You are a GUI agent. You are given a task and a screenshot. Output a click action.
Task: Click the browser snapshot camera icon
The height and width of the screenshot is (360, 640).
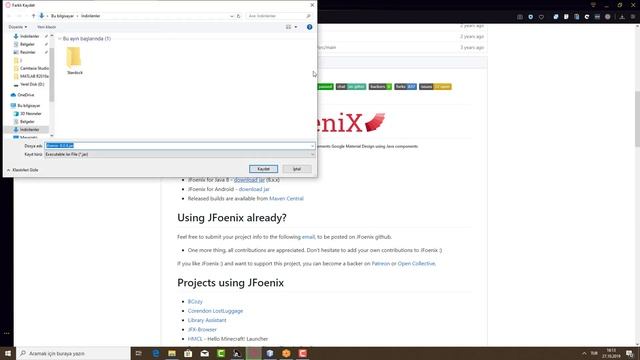click(x=520, y=17)
